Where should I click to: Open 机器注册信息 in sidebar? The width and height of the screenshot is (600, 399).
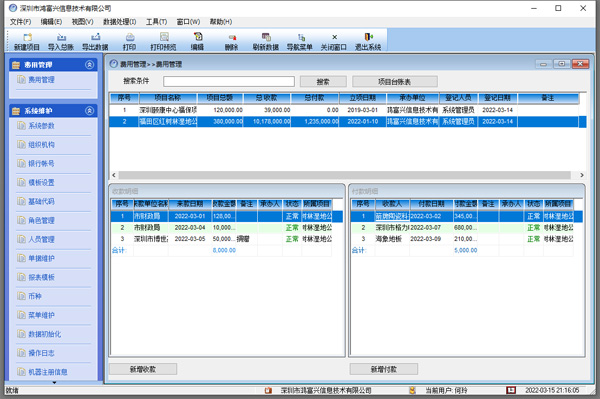(x=48, y=372)
